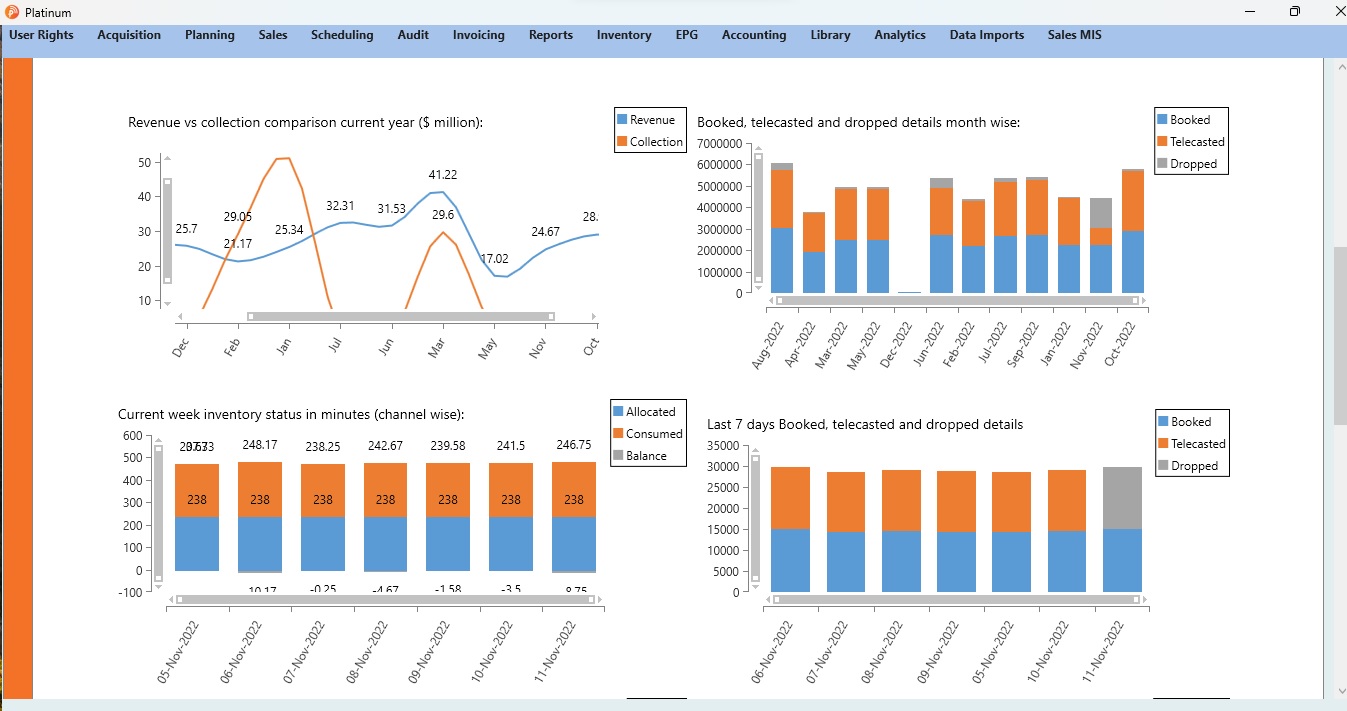Image resolution: width=1347 pixels, height=711 pixels.
Task: Click the Platinum app logo icon
Action: 12,12
